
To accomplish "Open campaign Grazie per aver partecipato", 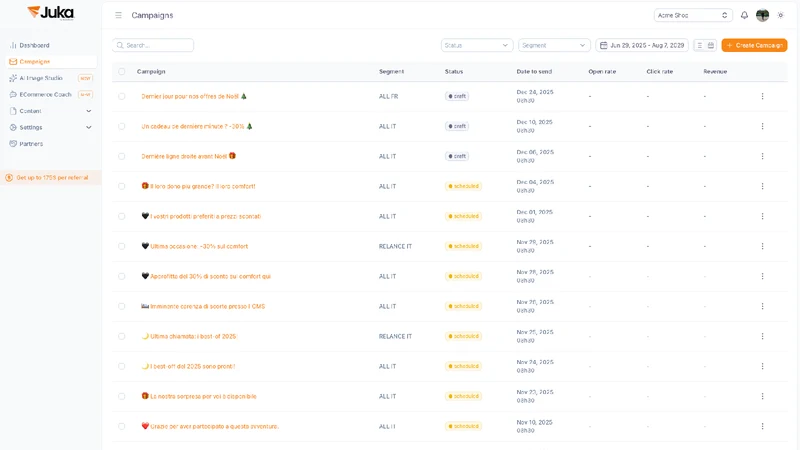I will click(210, 426).
